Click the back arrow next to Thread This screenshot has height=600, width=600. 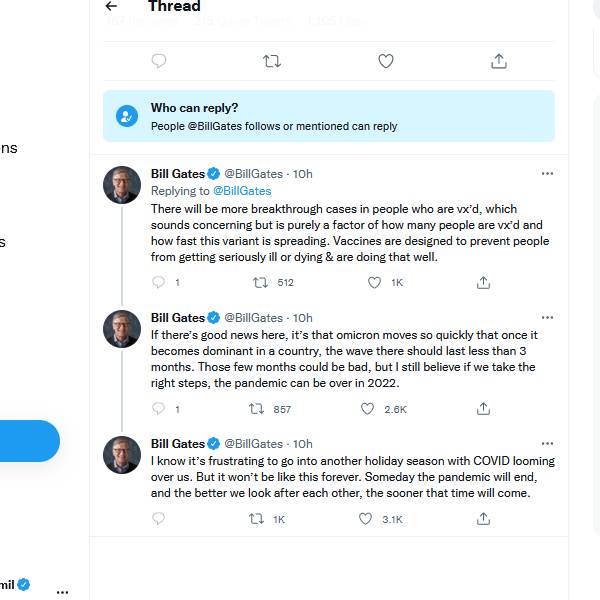(x=111, y=6)
